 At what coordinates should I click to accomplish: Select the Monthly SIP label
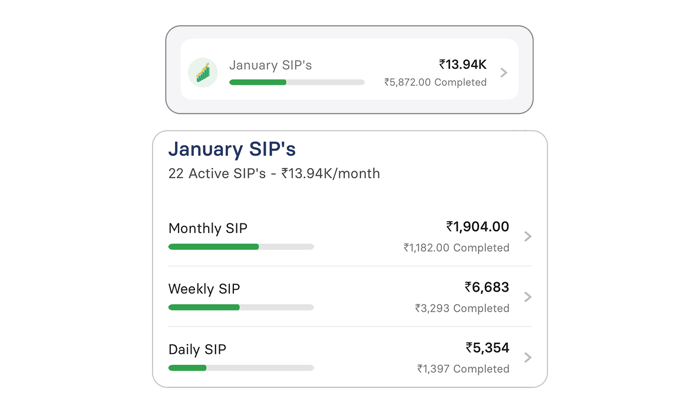point(209,228)
